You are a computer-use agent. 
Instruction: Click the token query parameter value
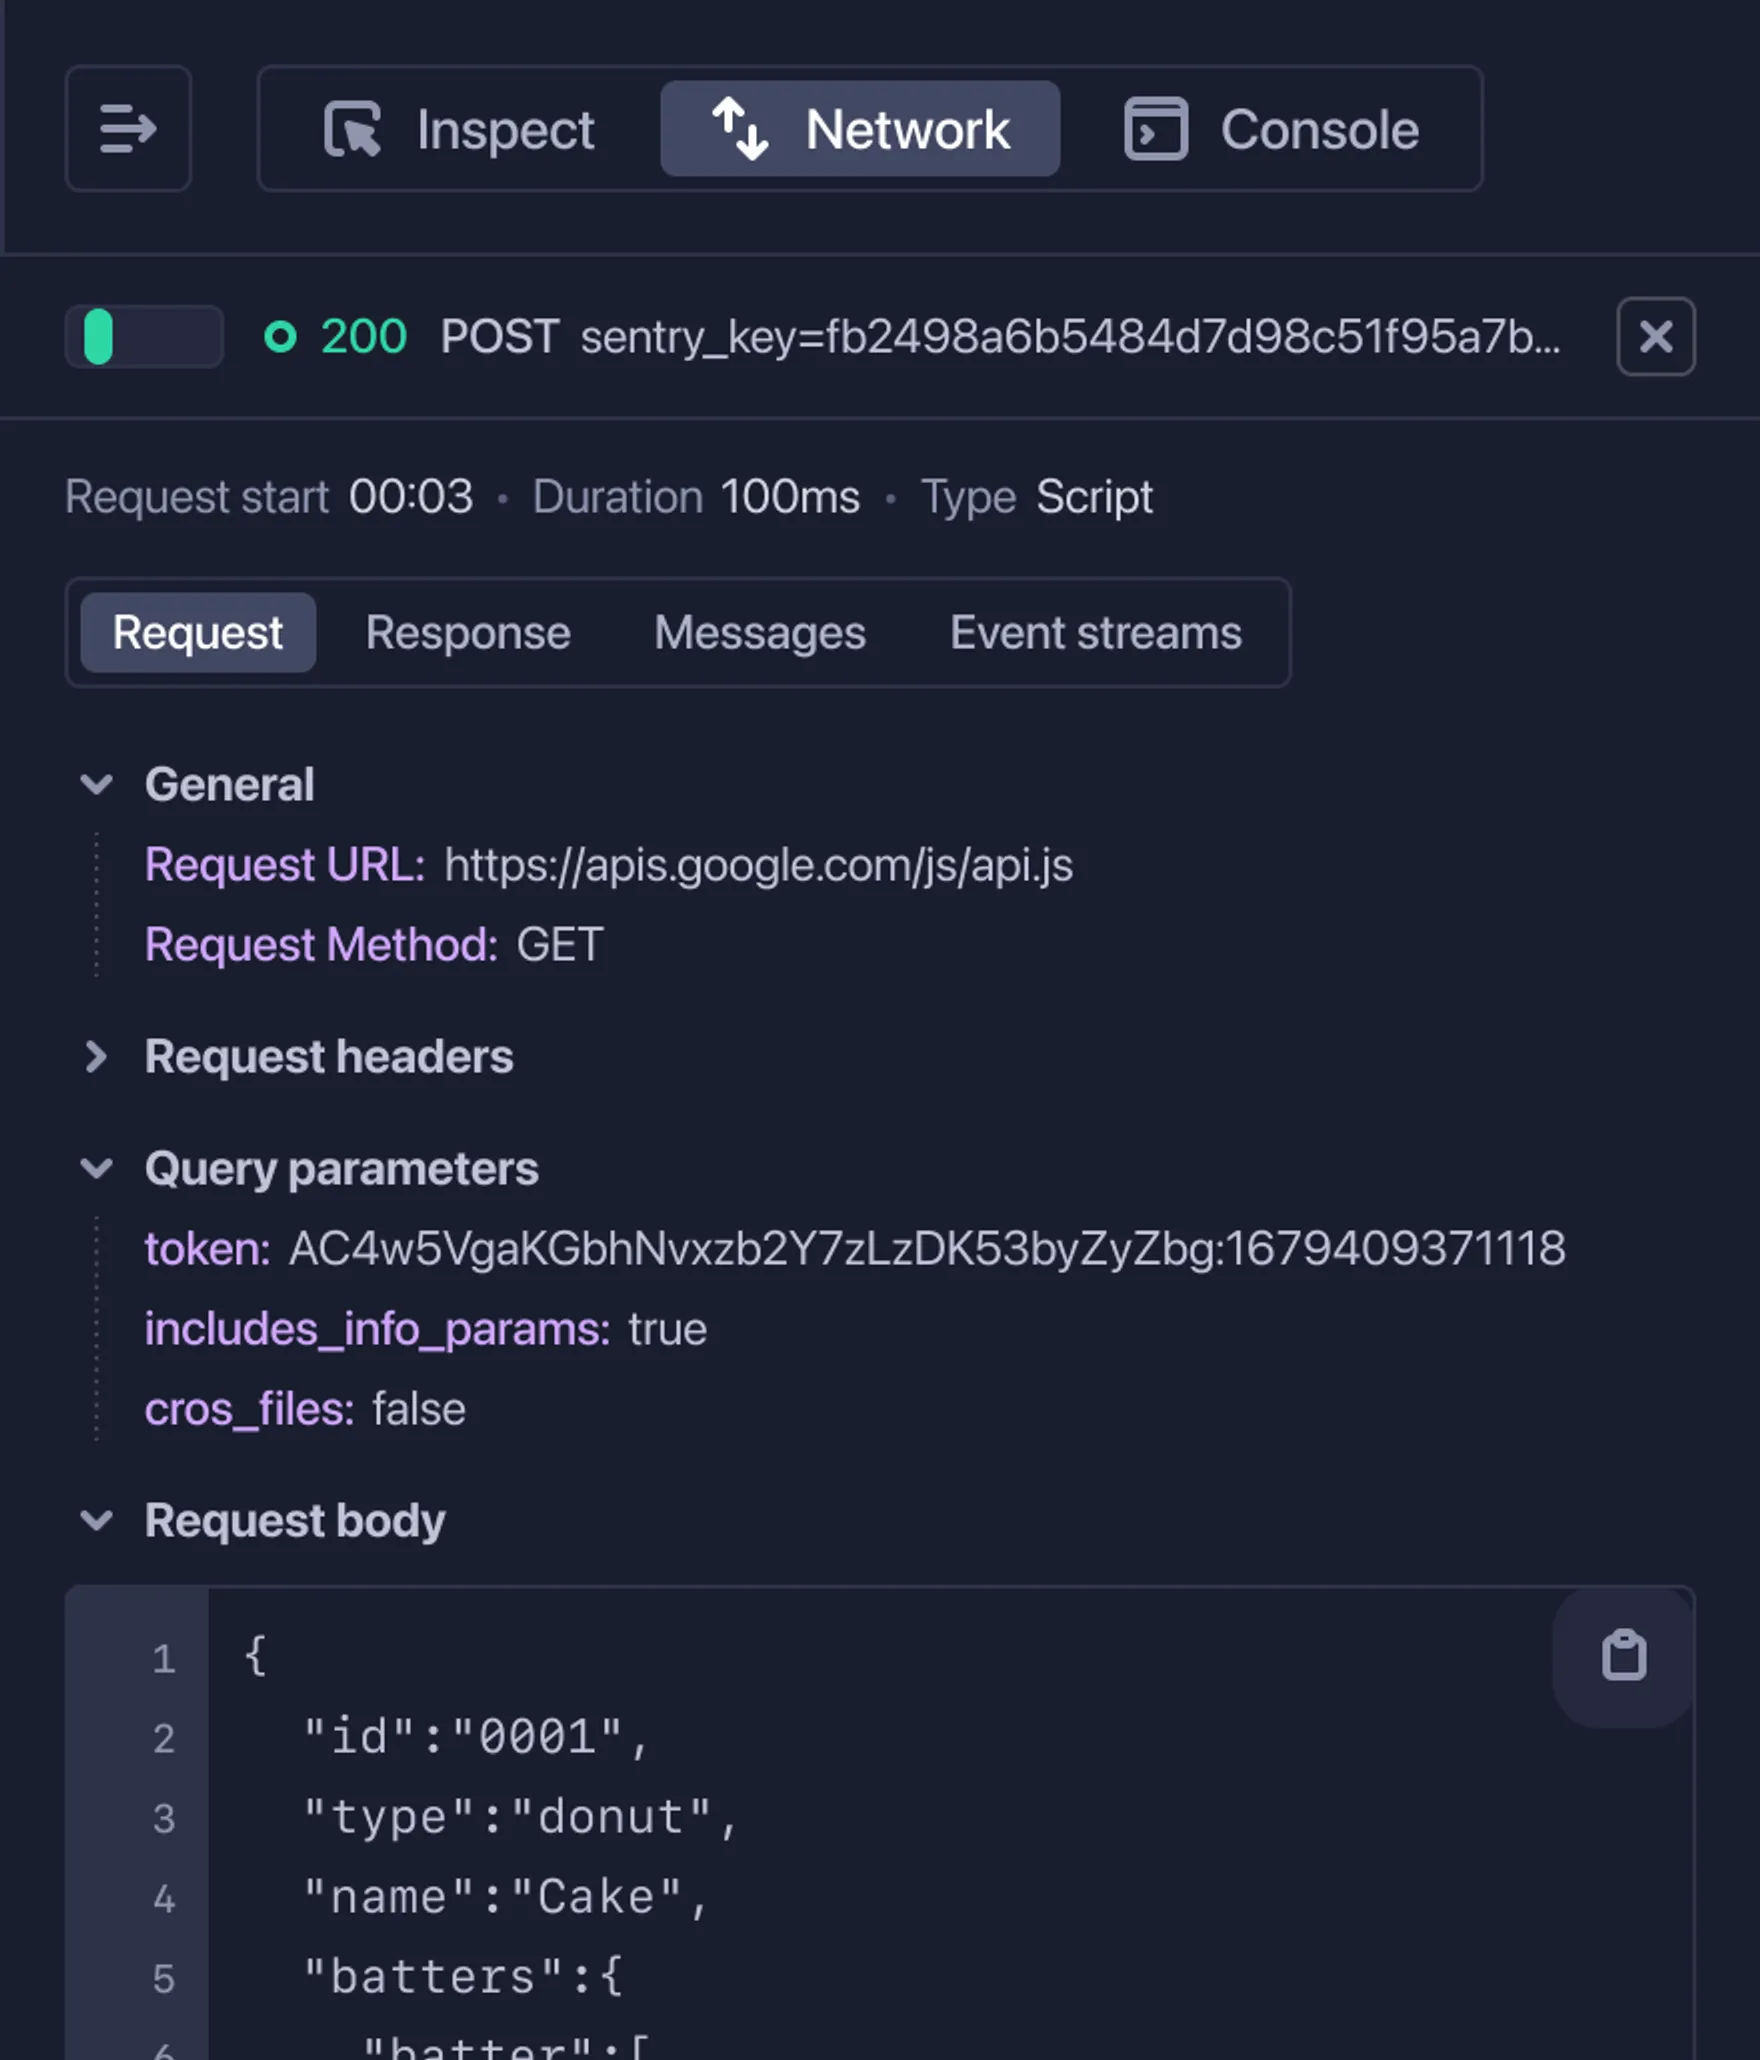(x=926, y=1249)
